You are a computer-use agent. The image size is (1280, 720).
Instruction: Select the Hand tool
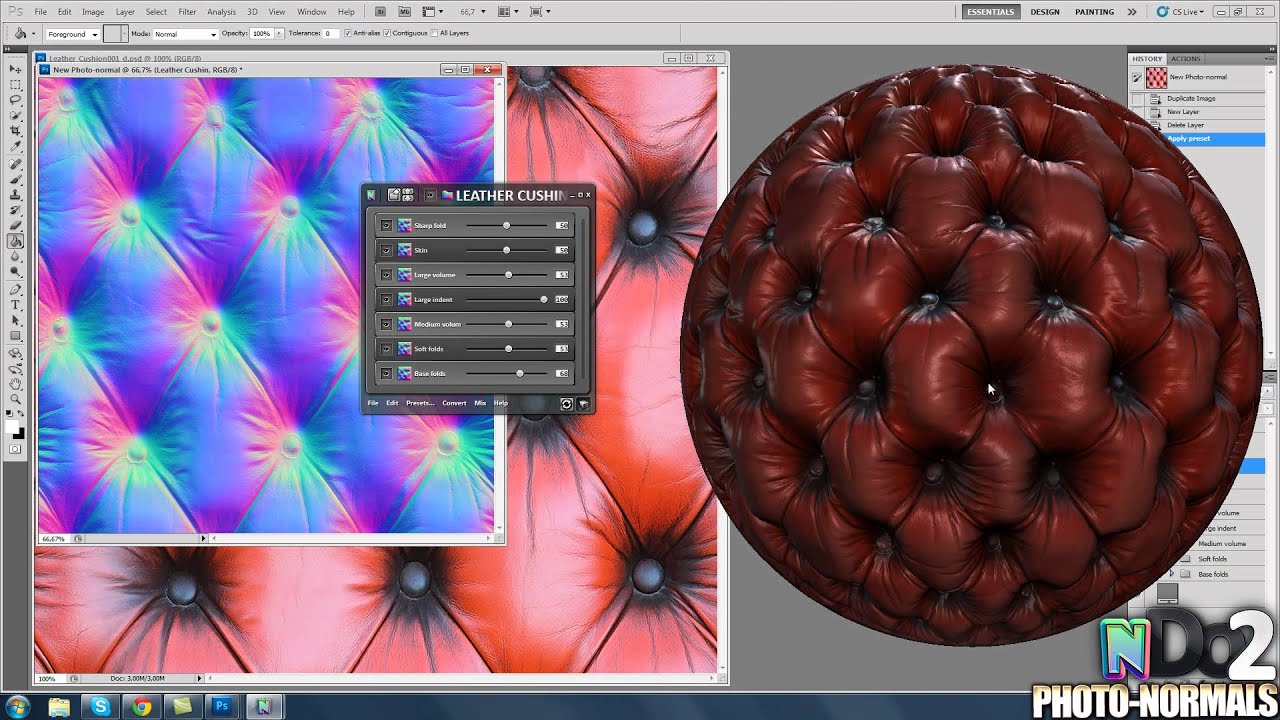click(x=16, y=383)
